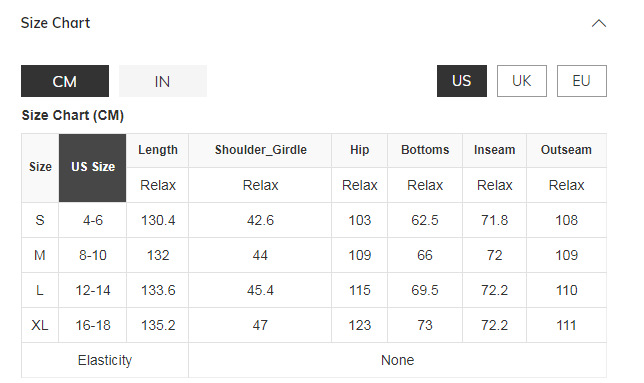Click the Size Chart (CM) title

(73, 115)
